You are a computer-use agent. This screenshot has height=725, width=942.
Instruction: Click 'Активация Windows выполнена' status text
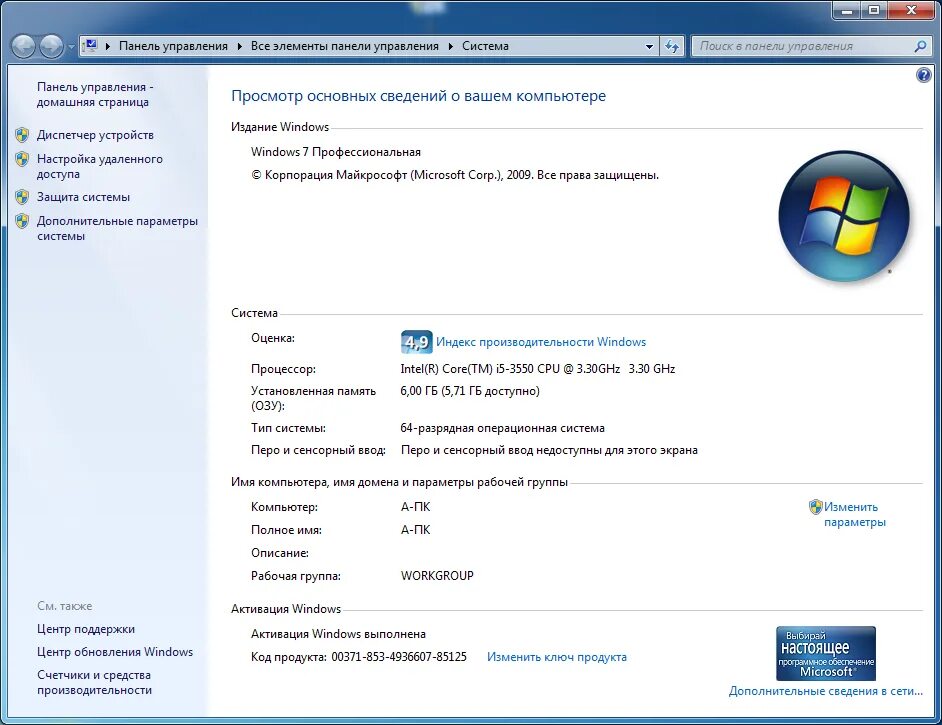[x=338, y=634]
